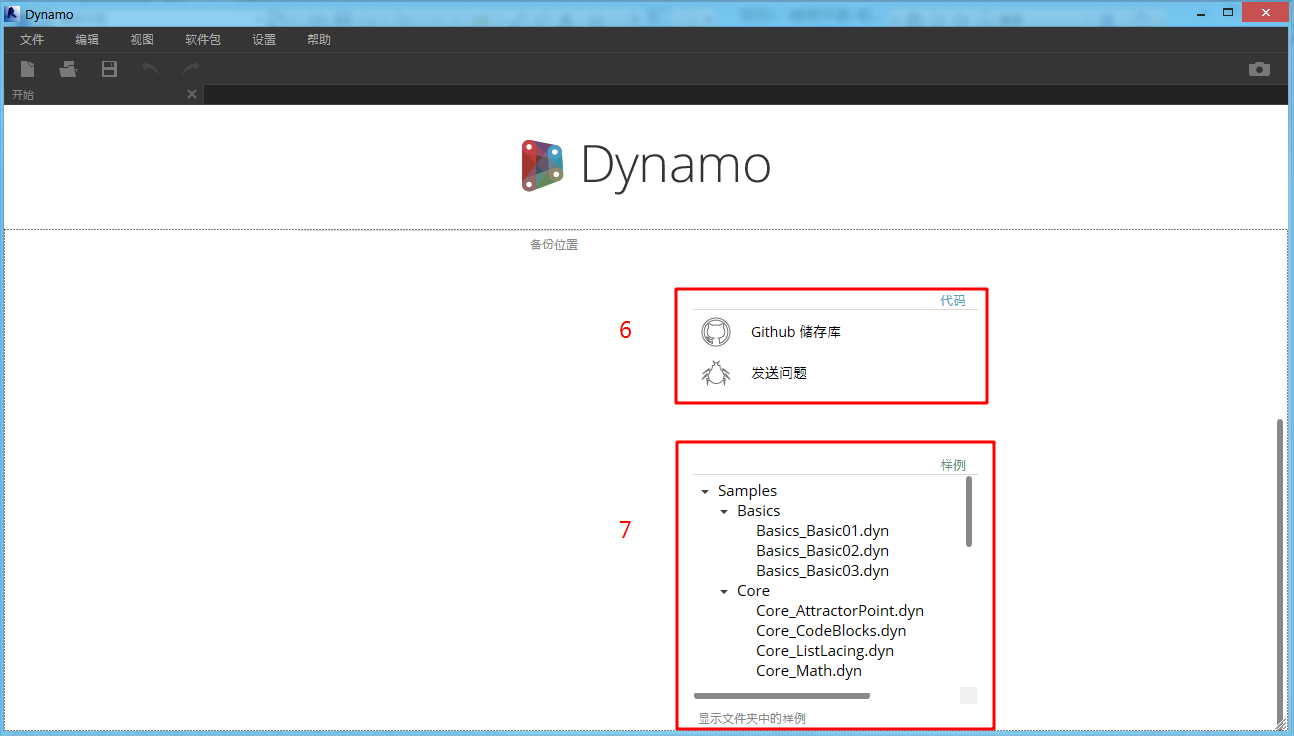This screenshot has height=736, width=1294.
Task: Open Core_ListLacing.dyn sample
Action: pyautogui.click(x=825, y=651)
